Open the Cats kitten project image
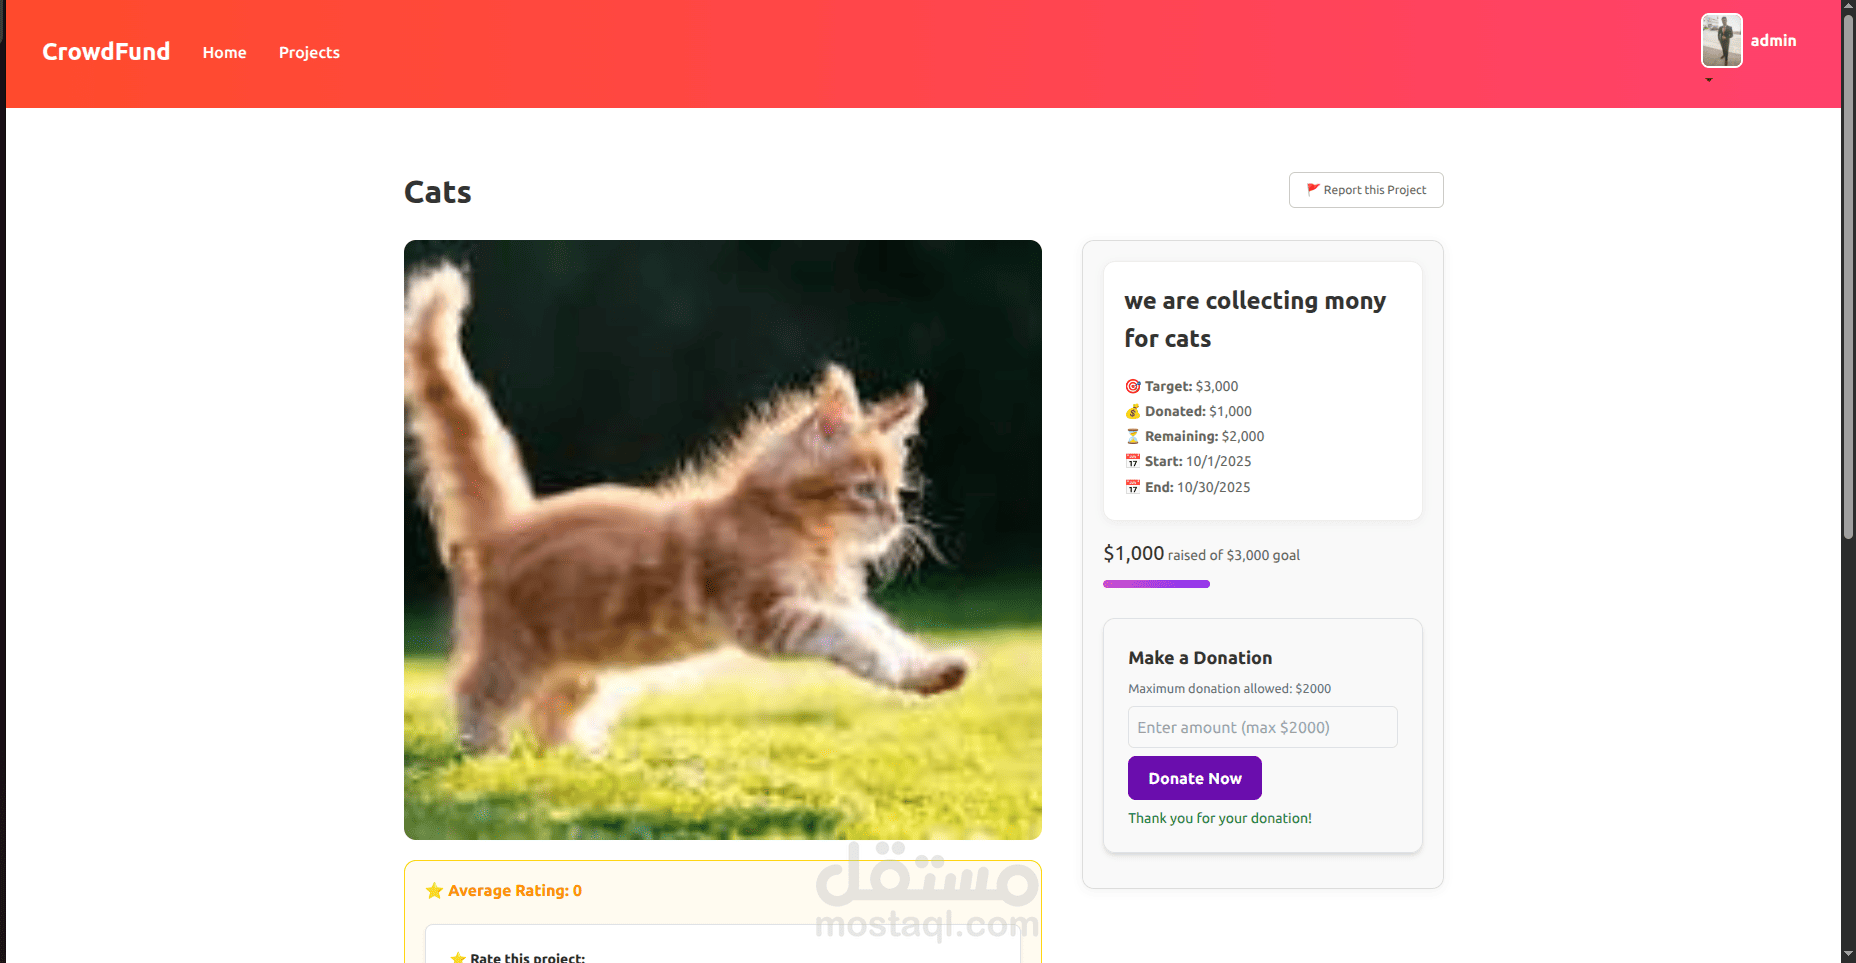 [723, 540]
